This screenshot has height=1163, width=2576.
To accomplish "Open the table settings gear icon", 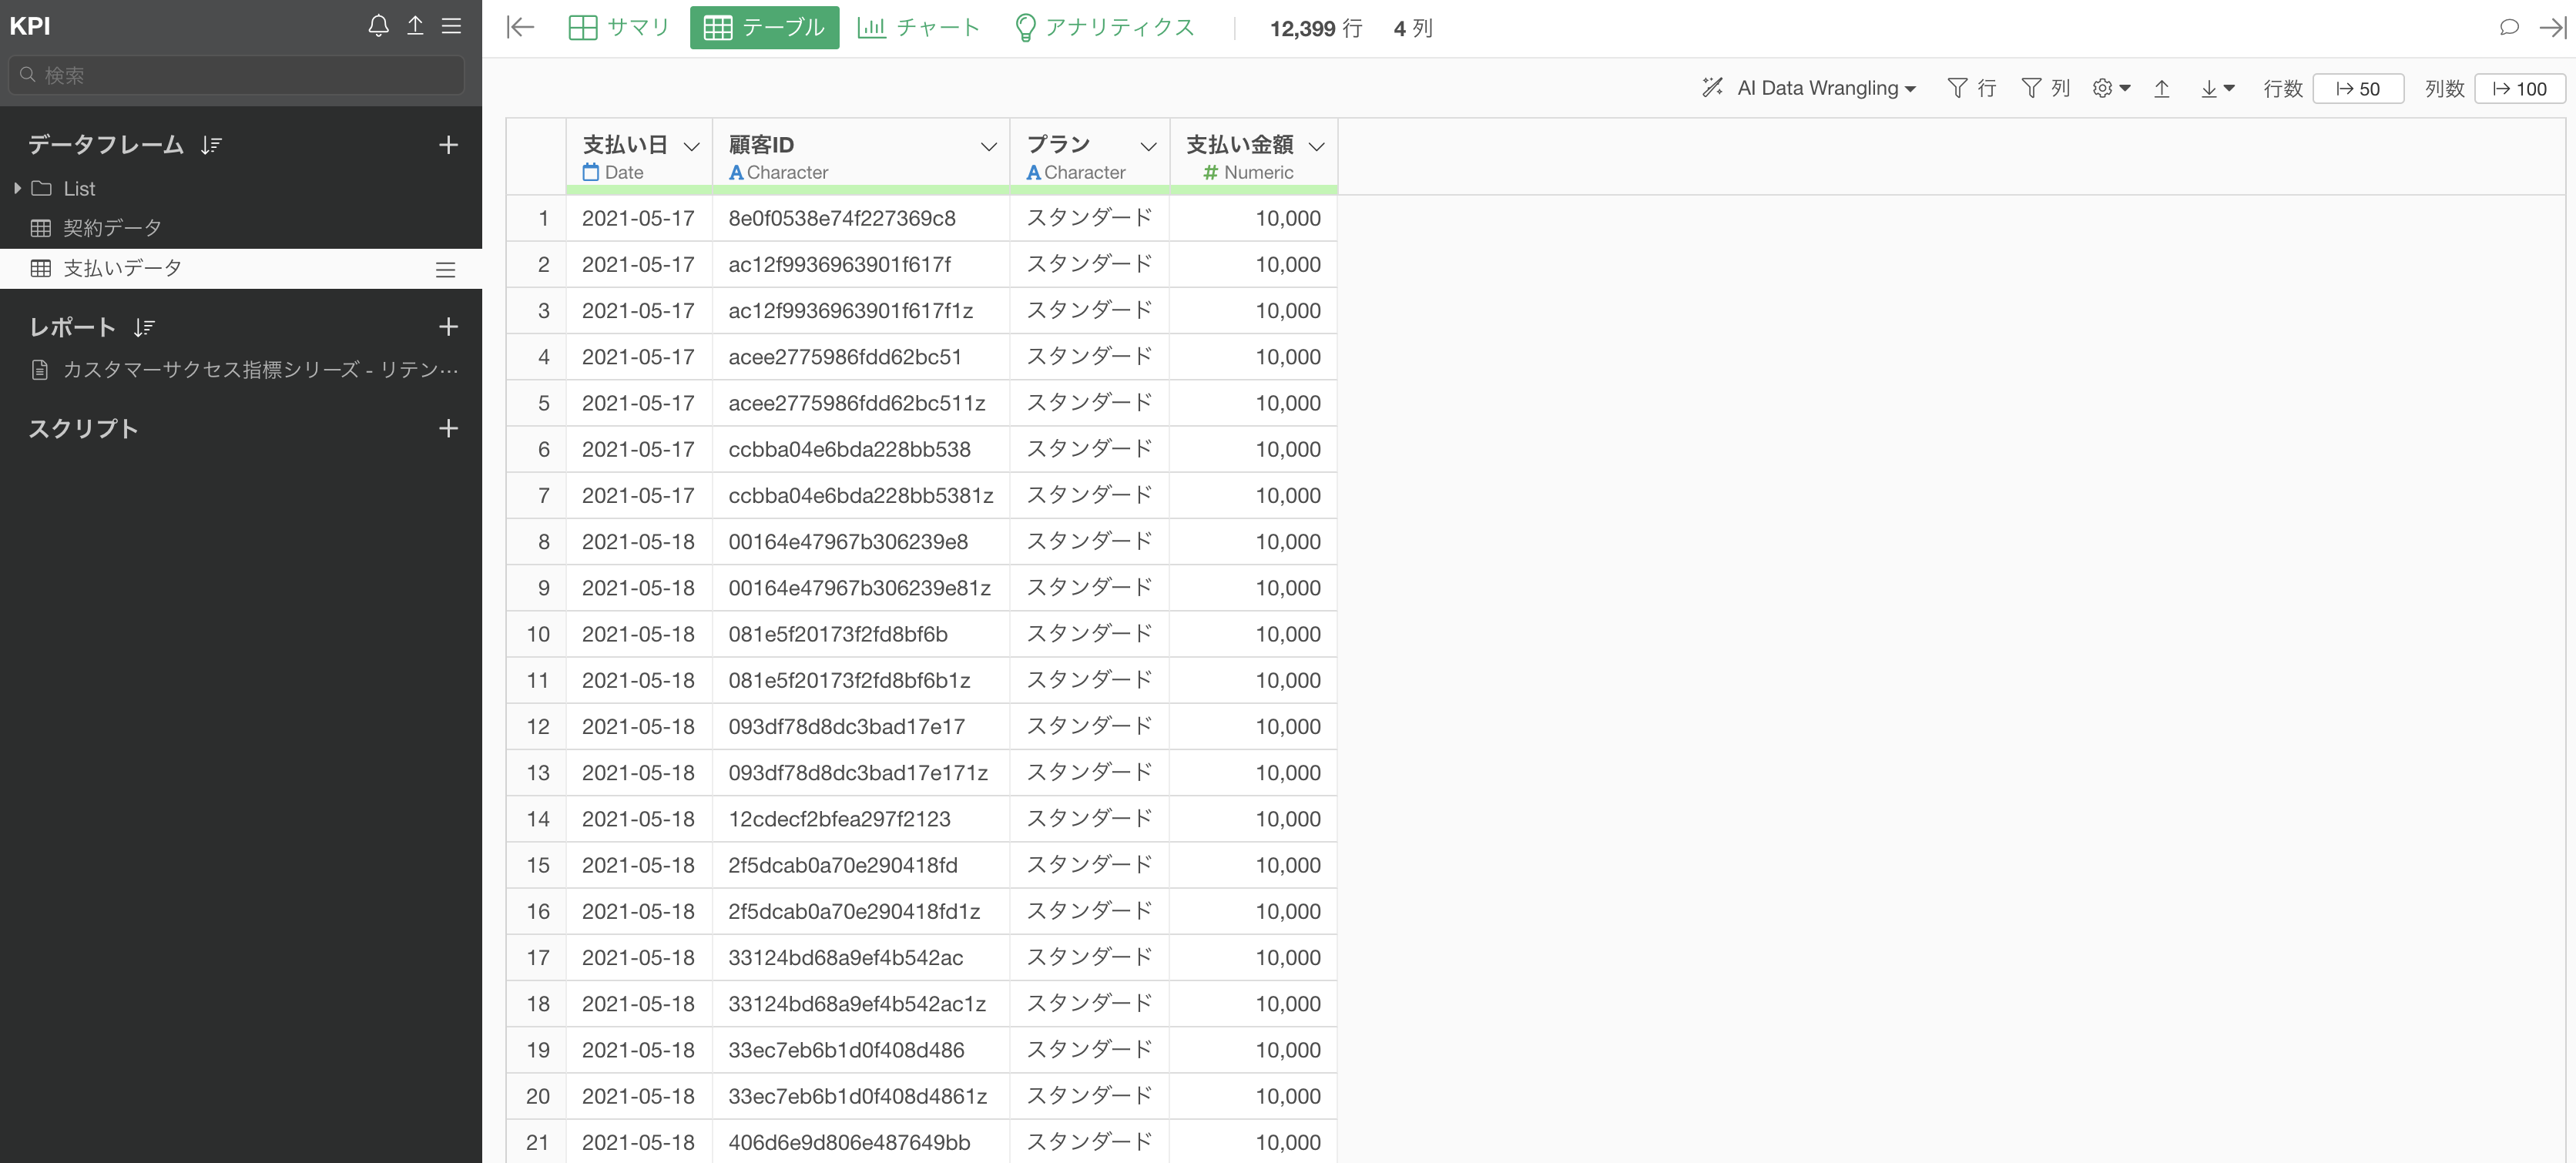I will 2102,88.
